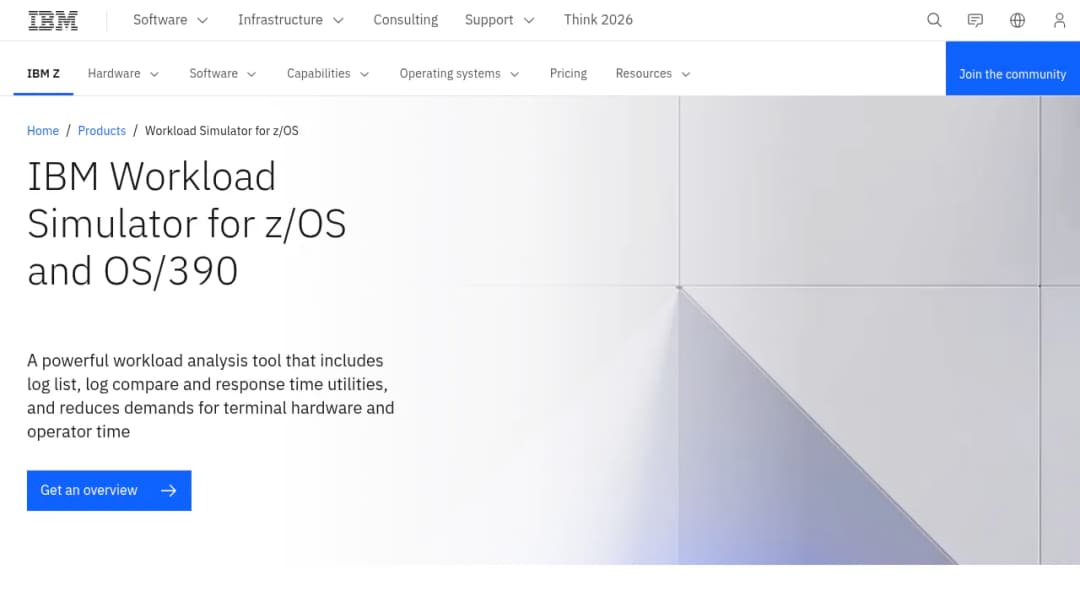Screen dimensions: 1080x608
Task: Open the search magnifier icon
Action: [934, 20]
